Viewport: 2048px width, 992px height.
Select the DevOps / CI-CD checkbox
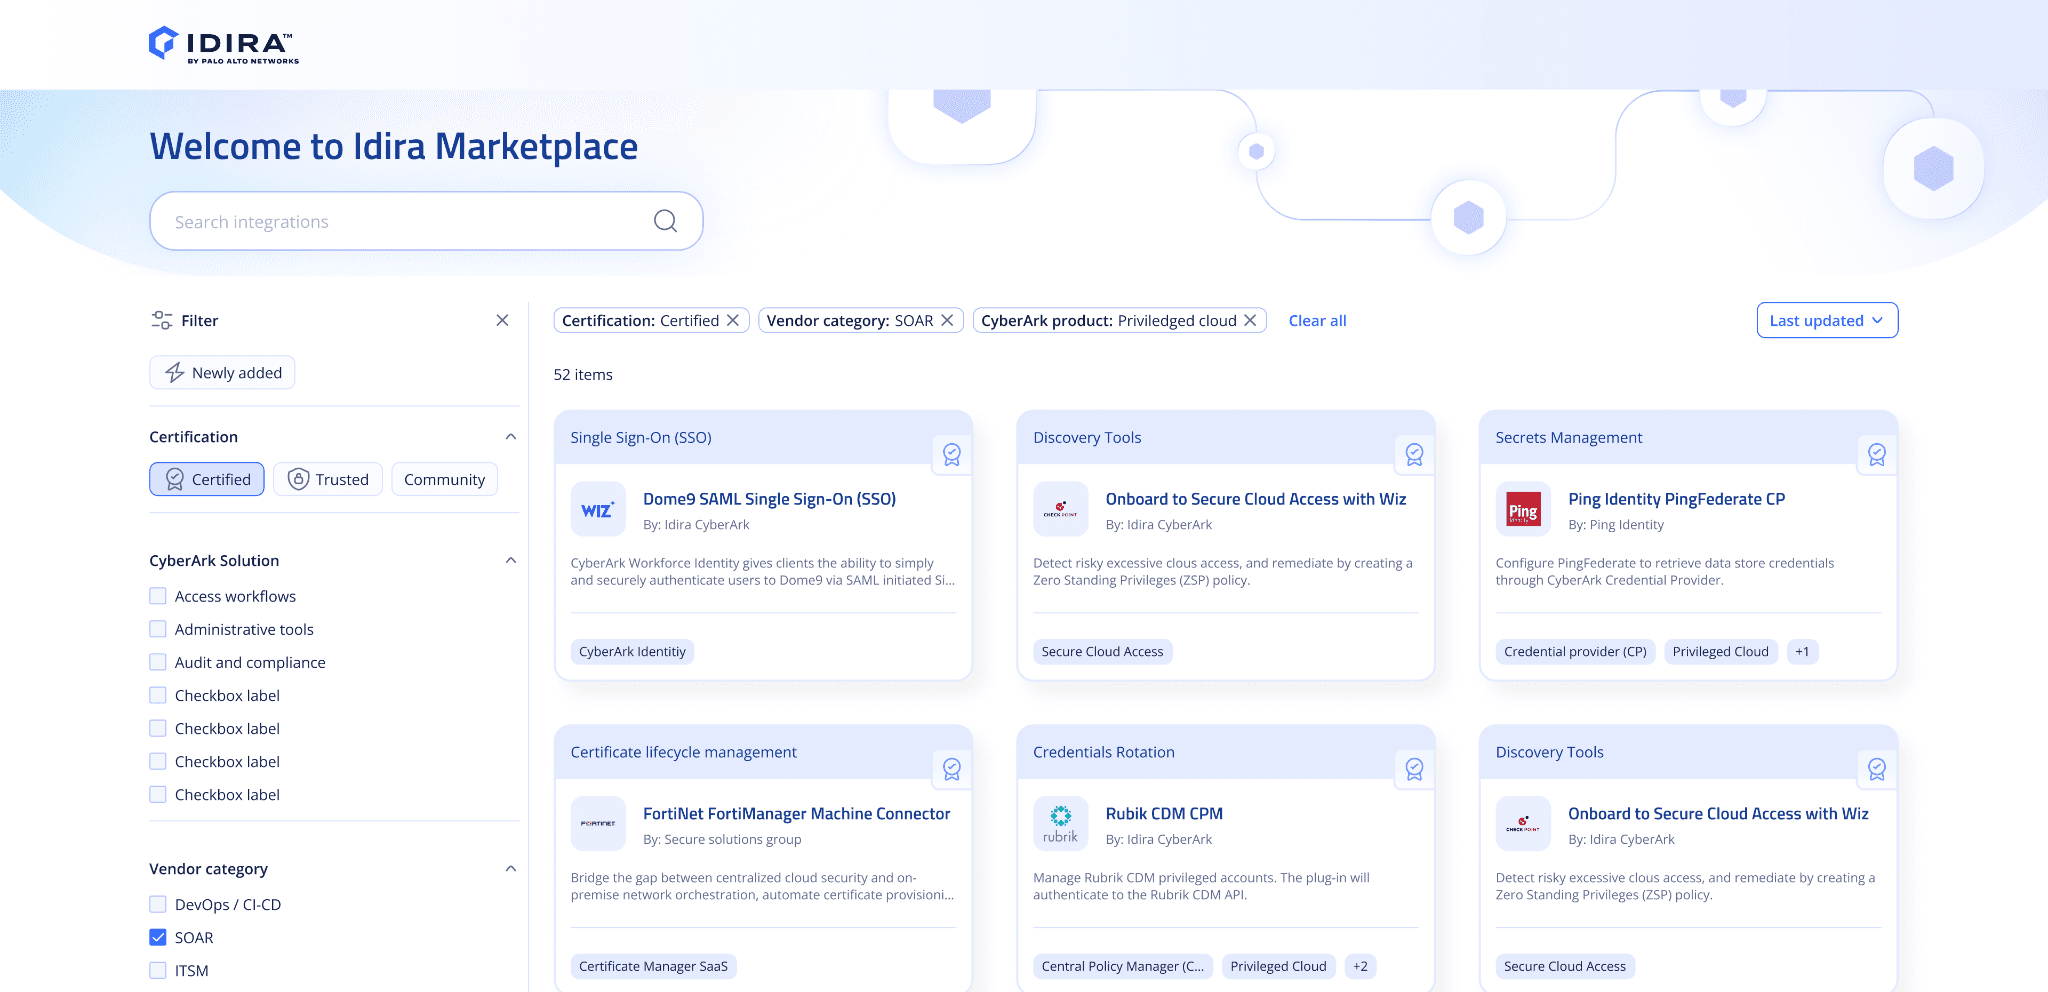[158, 904]
